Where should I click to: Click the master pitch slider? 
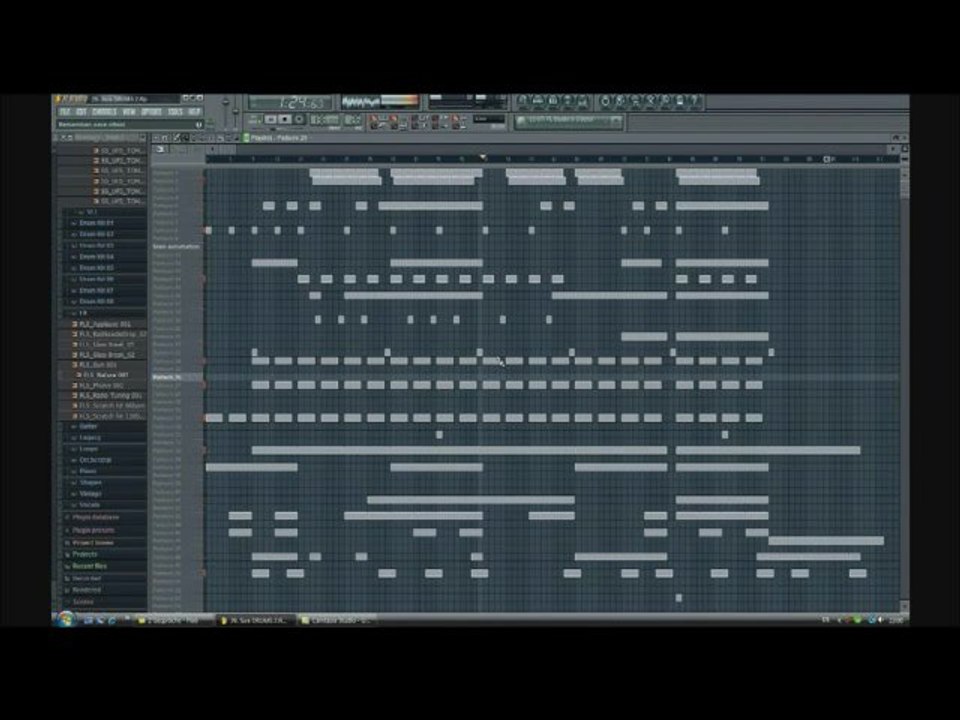236,110
